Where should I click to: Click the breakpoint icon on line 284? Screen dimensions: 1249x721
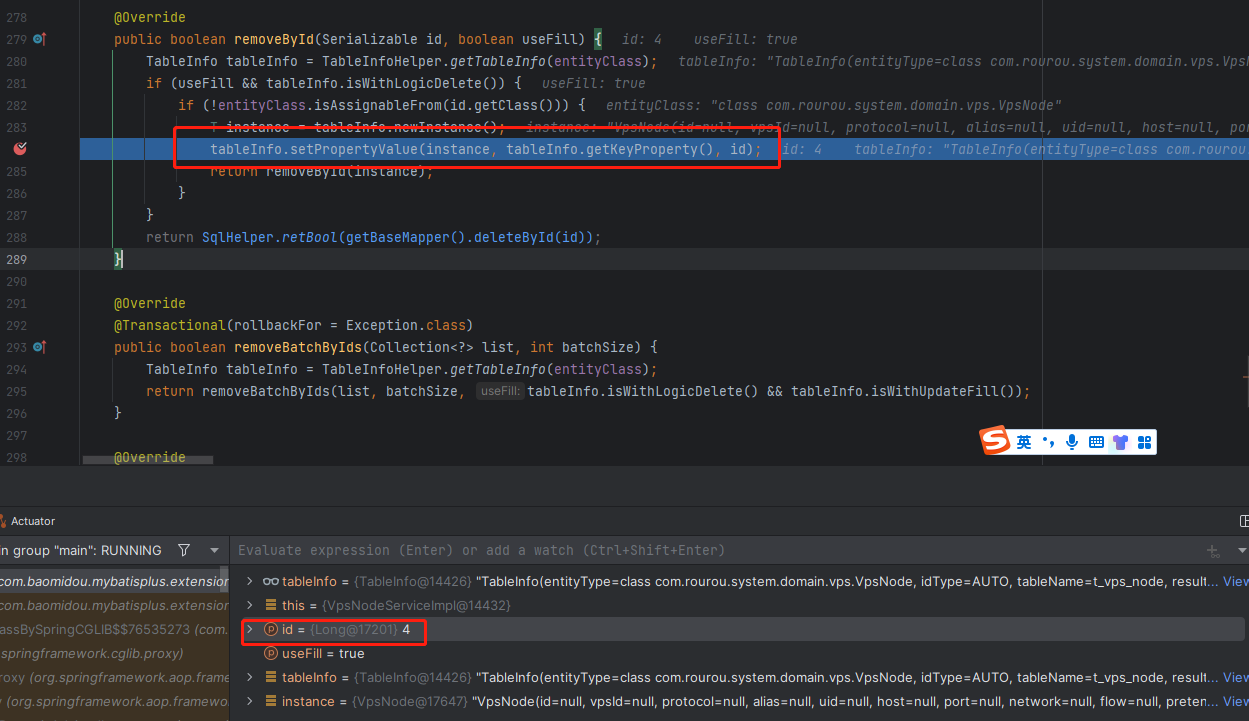20,149
